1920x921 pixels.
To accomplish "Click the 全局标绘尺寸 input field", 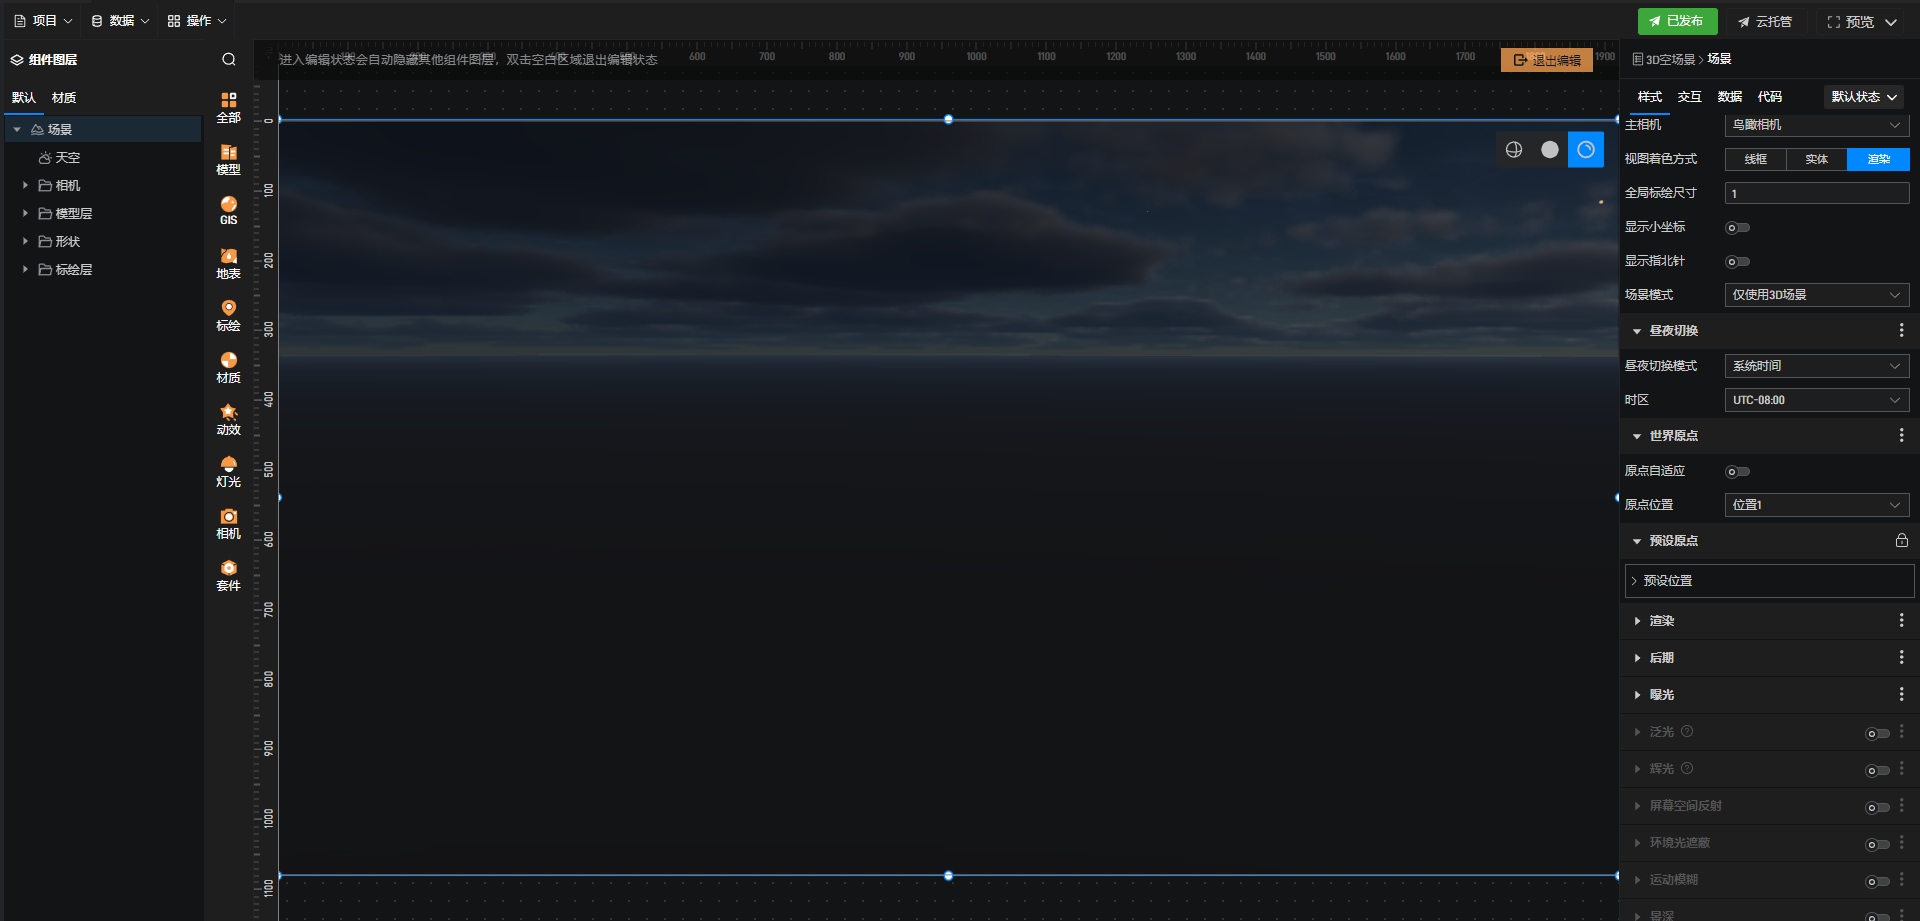I will [1816, 194].
